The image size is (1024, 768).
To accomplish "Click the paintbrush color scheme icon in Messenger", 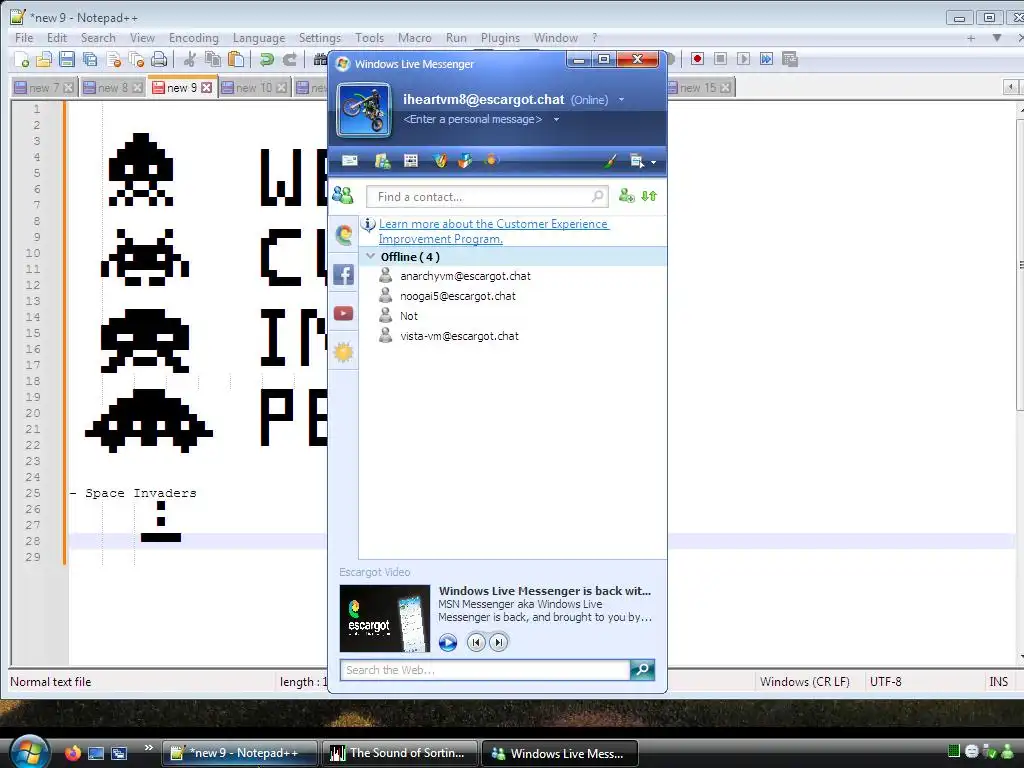I will pos(609,161).
